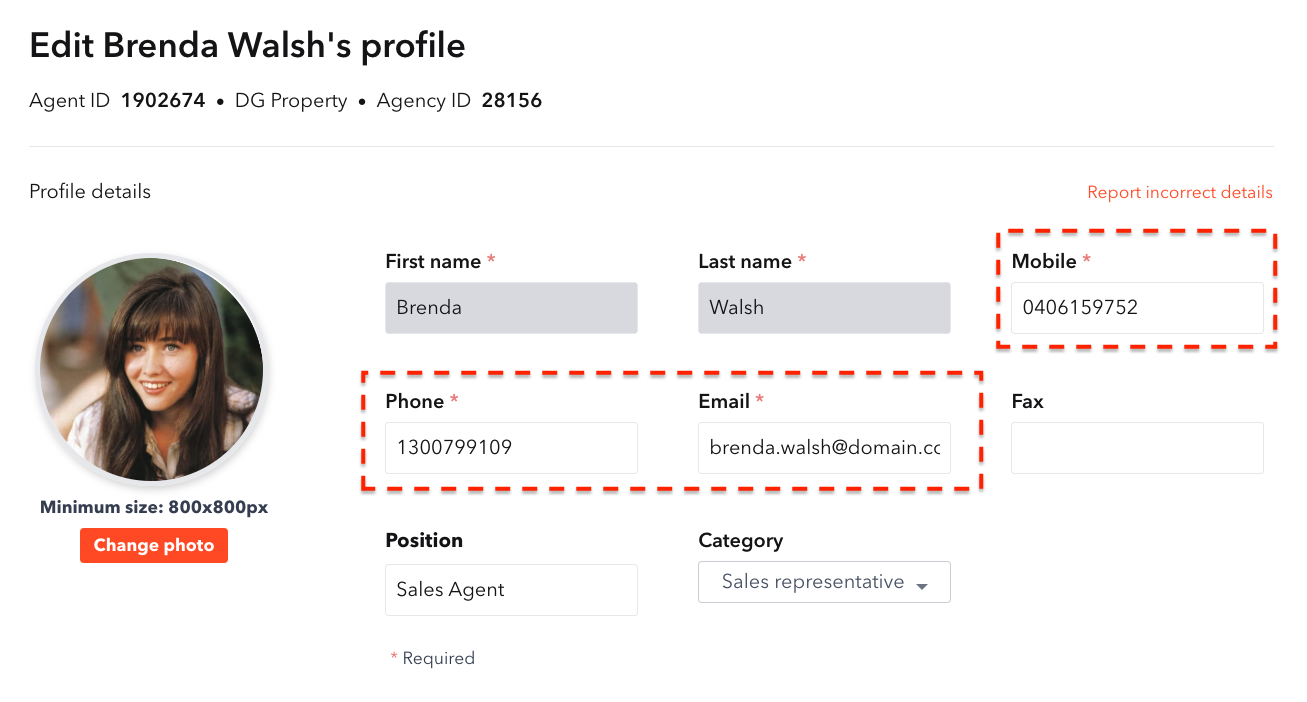Click the Email field label
This screenshot has width=1307, height=702.
(x=724, y=401)
